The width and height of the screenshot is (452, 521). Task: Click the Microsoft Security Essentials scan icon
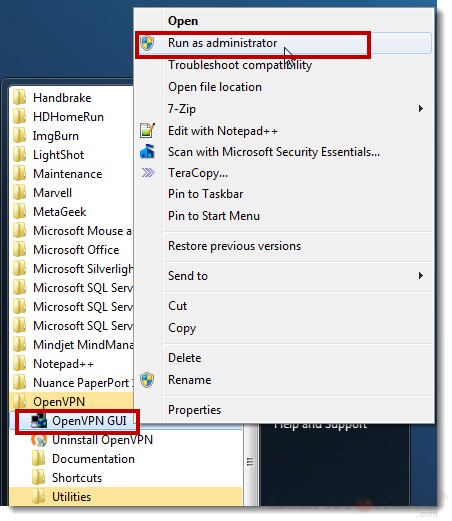[x=147, y=151]
